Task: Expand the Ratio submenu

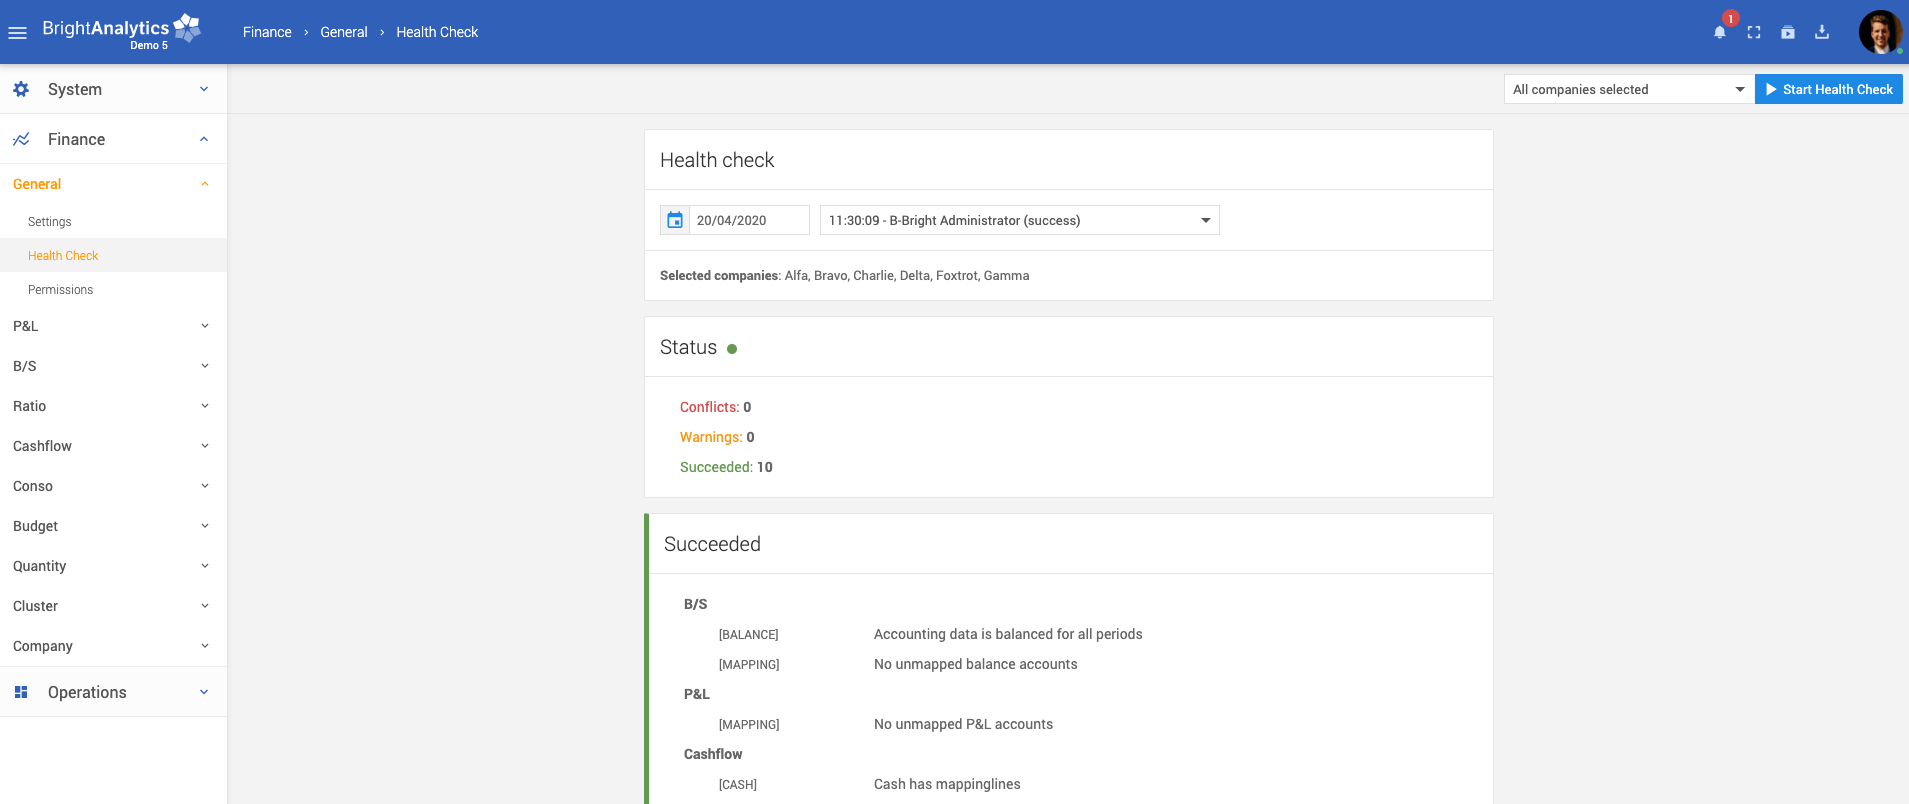Action: point(113,406)
